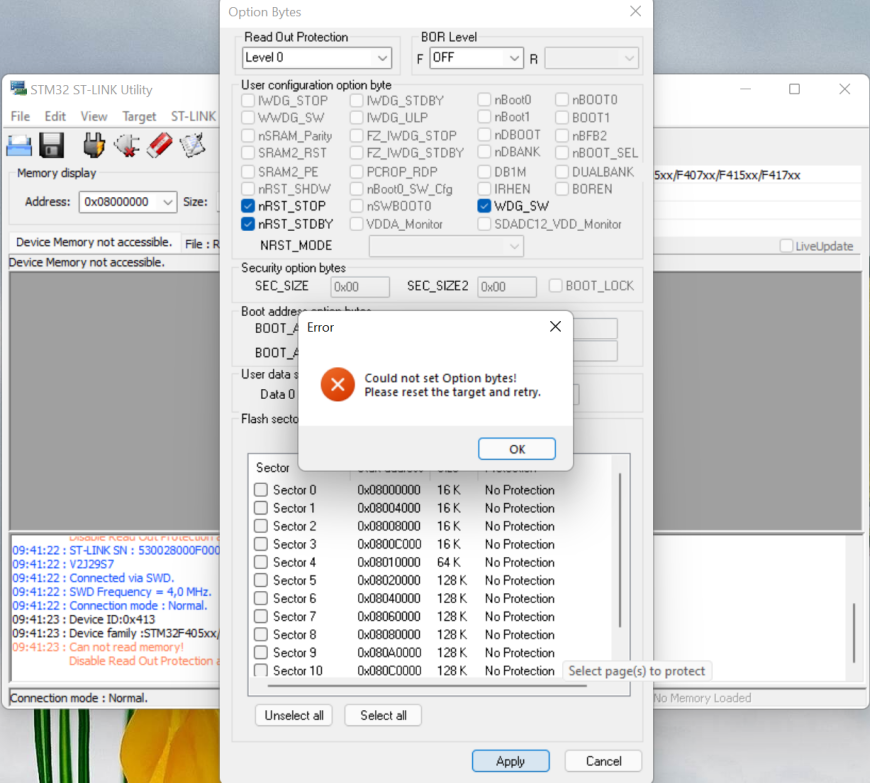Click the 'Could not set Option bytes!' message
Viewport: 870px width, 783px height.
tap(441, 378)
